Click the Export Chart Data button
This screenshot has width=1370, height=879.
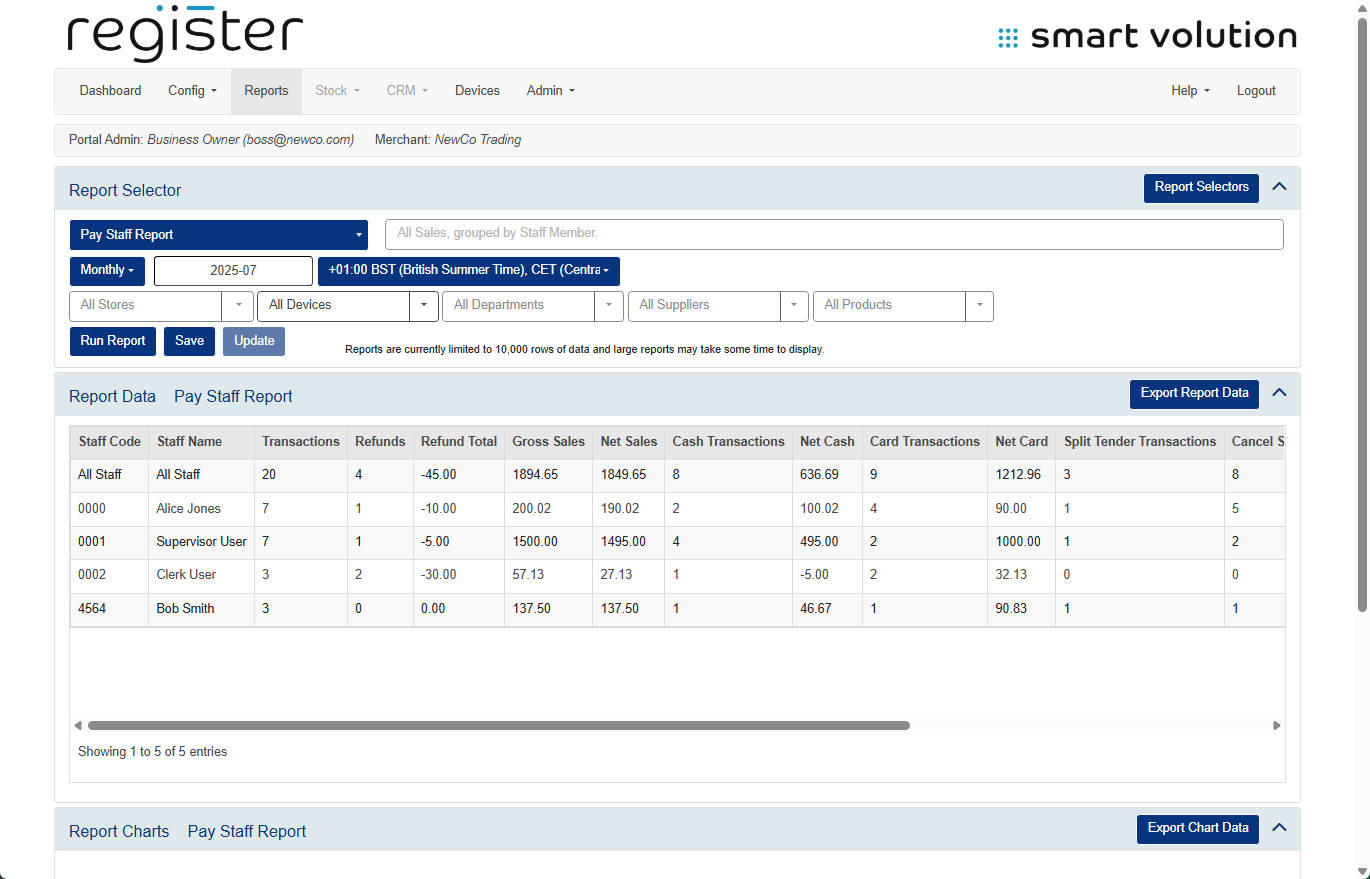[1198, 829]
